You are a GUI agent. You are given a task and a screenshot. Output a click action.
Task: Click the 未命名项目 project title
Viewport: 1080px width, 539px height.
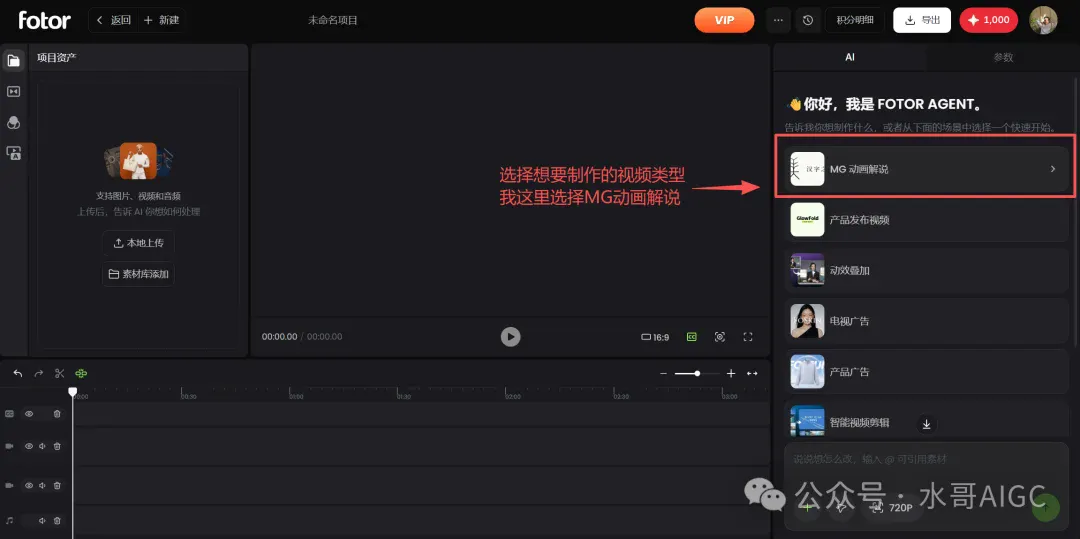(333, 20)
